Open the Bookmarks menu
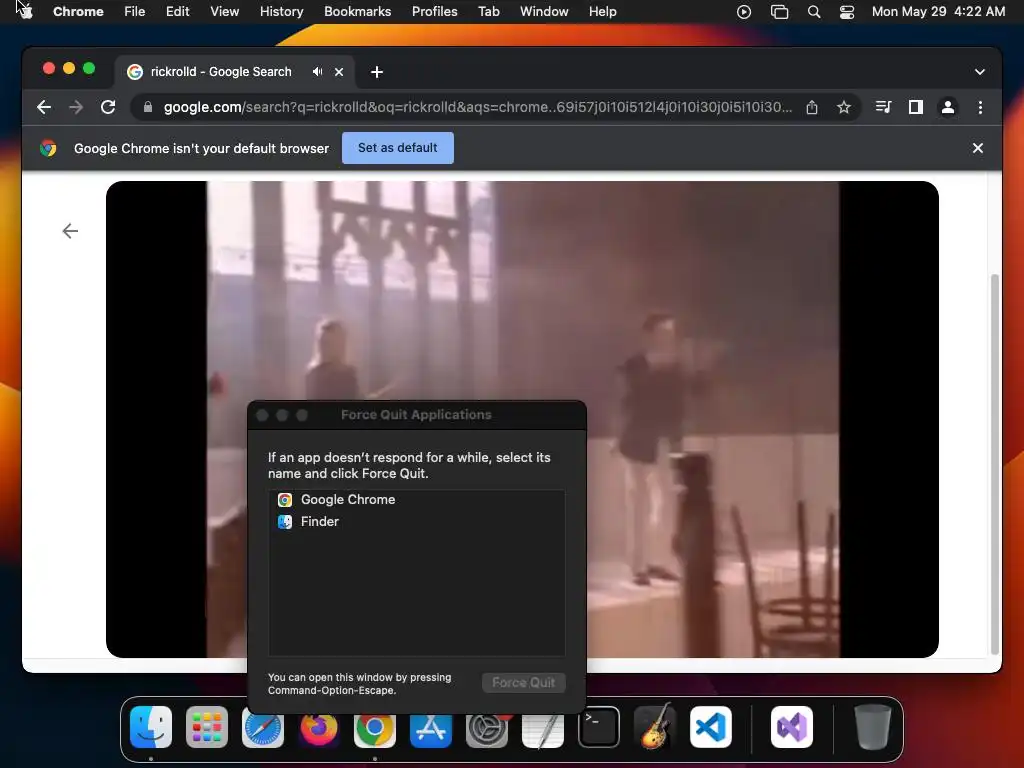 pyautogui.click(x=357, y=11)
